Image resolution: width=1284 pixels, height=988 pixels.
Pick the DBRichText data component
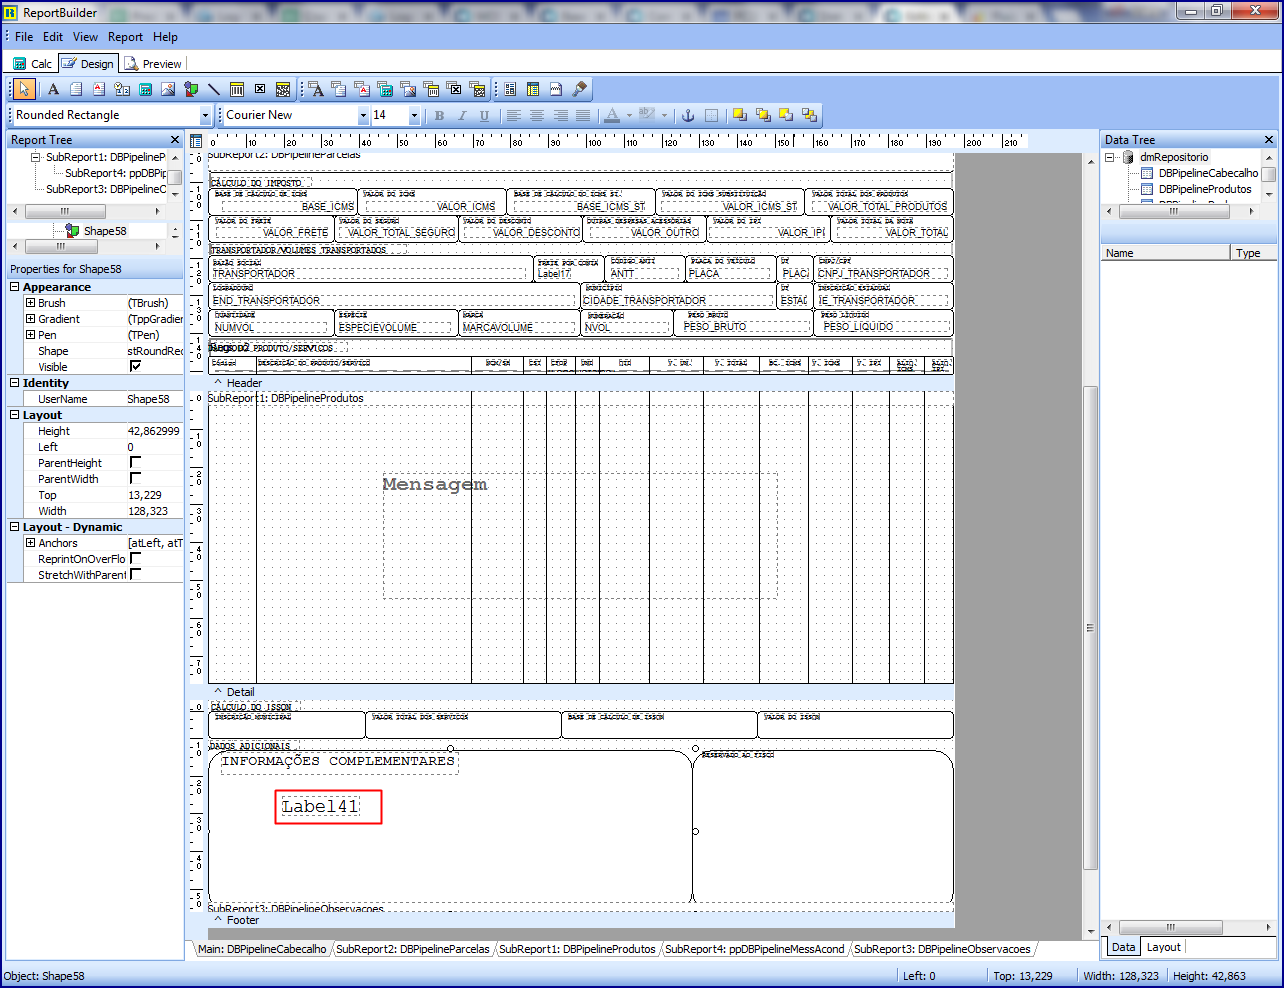[362, 89]
